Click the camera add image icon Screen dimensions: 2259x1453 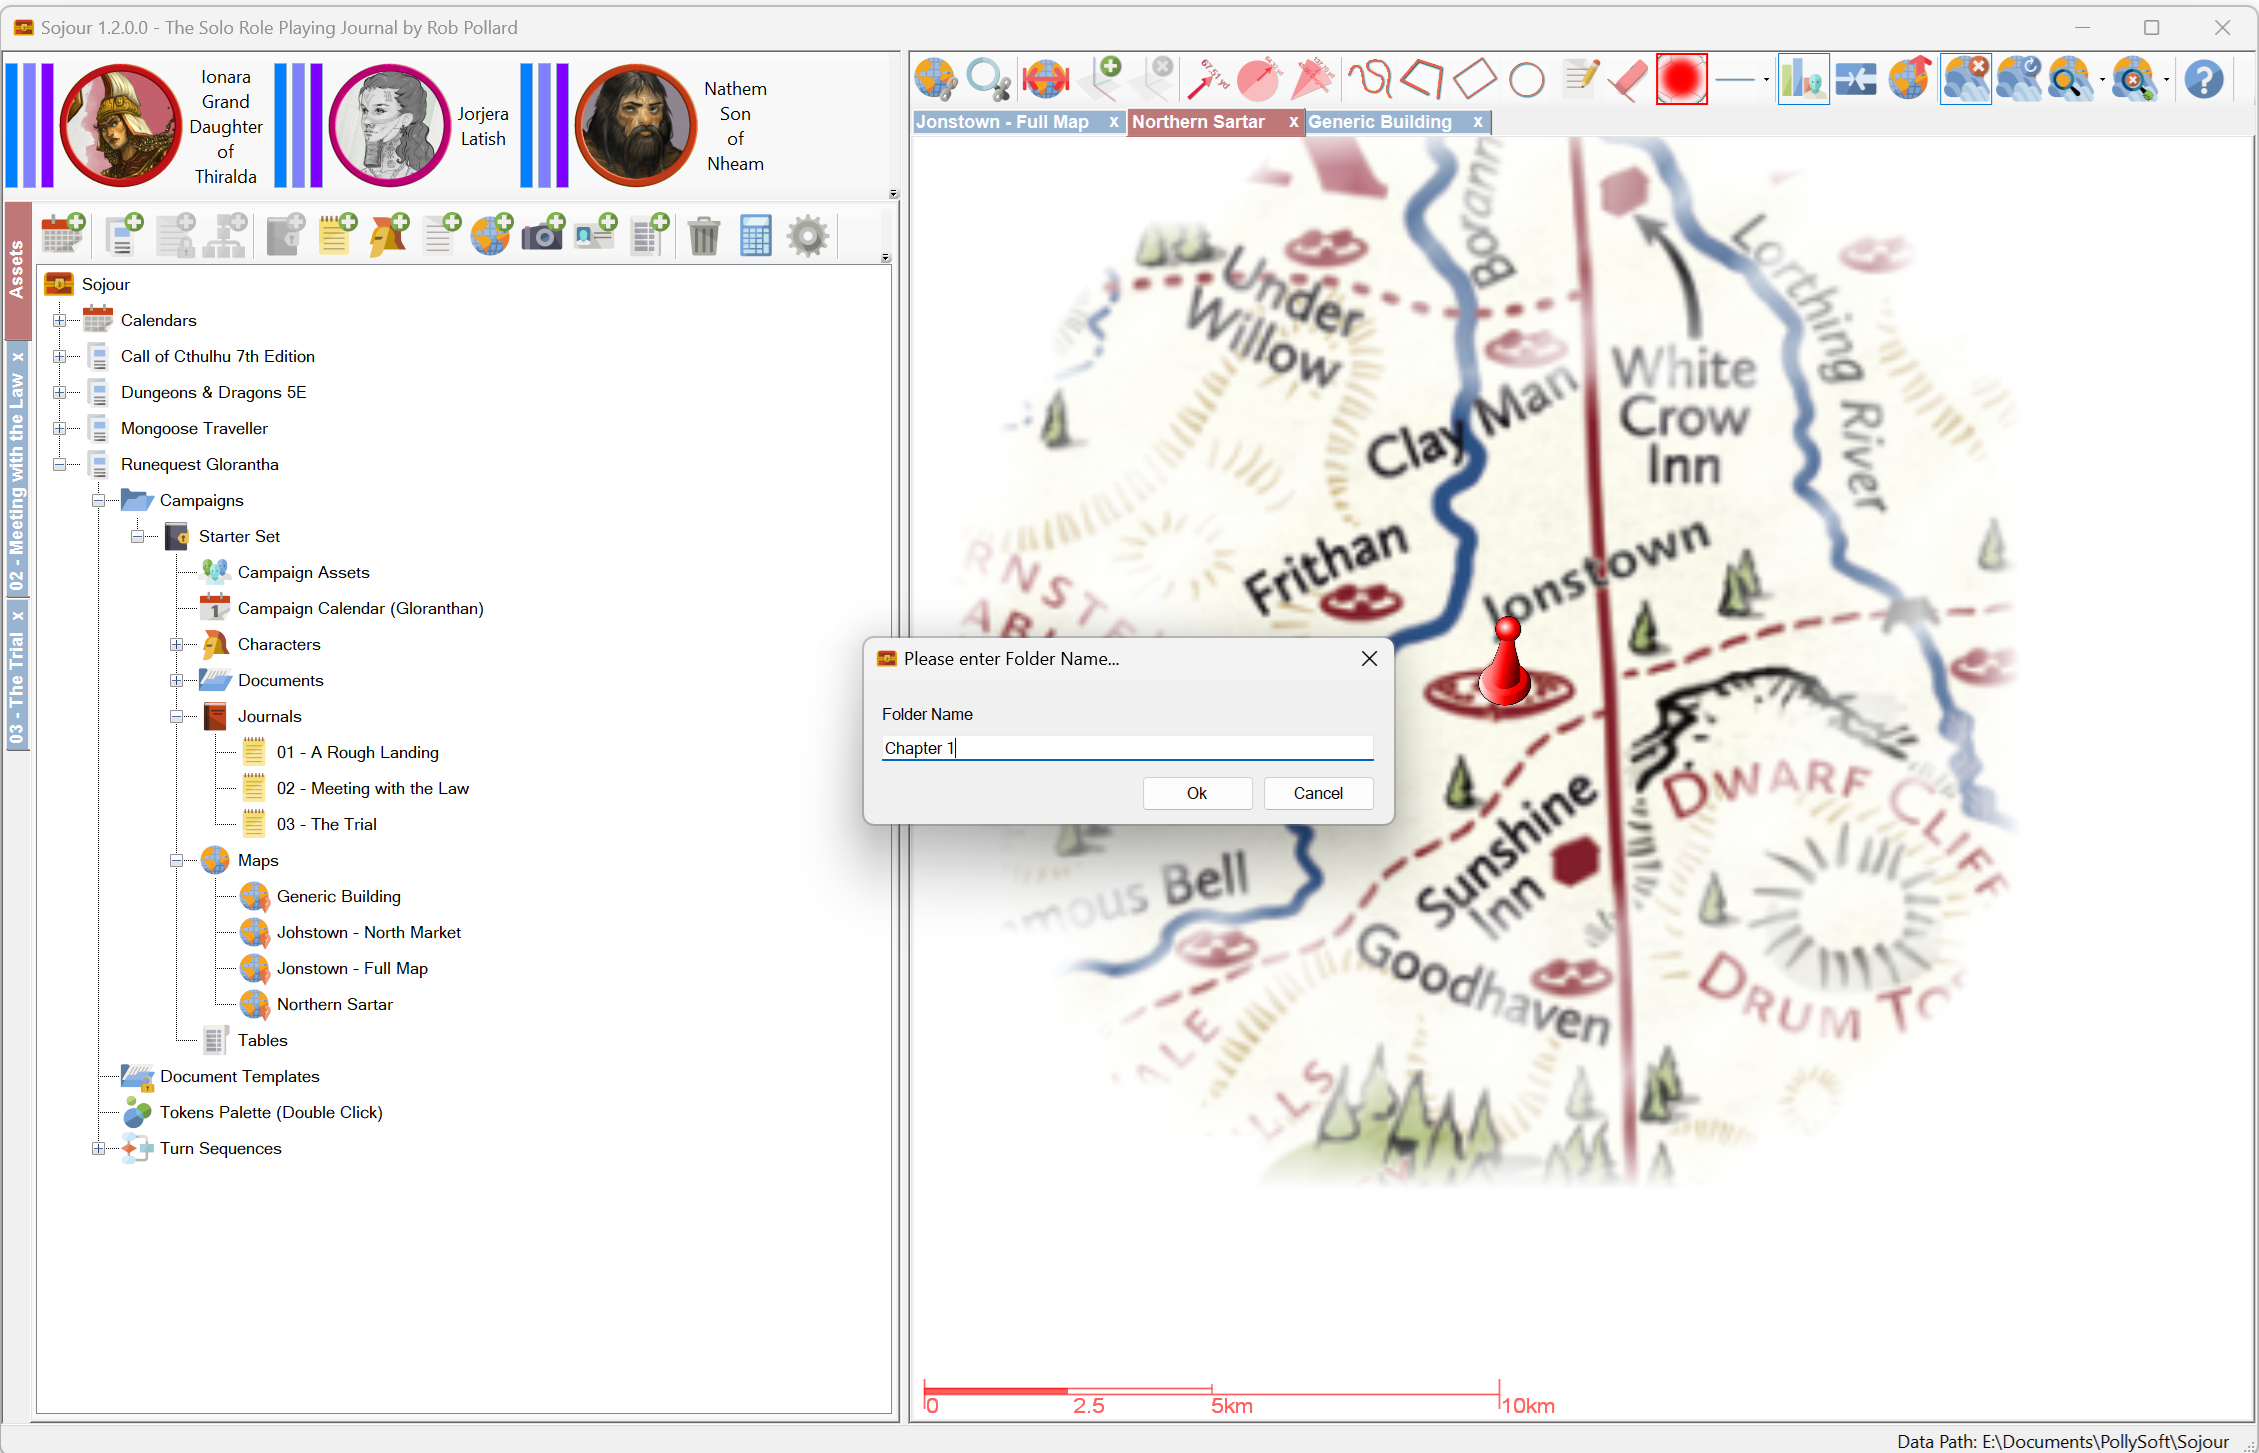pyautogui.click(x=543, y=236)
